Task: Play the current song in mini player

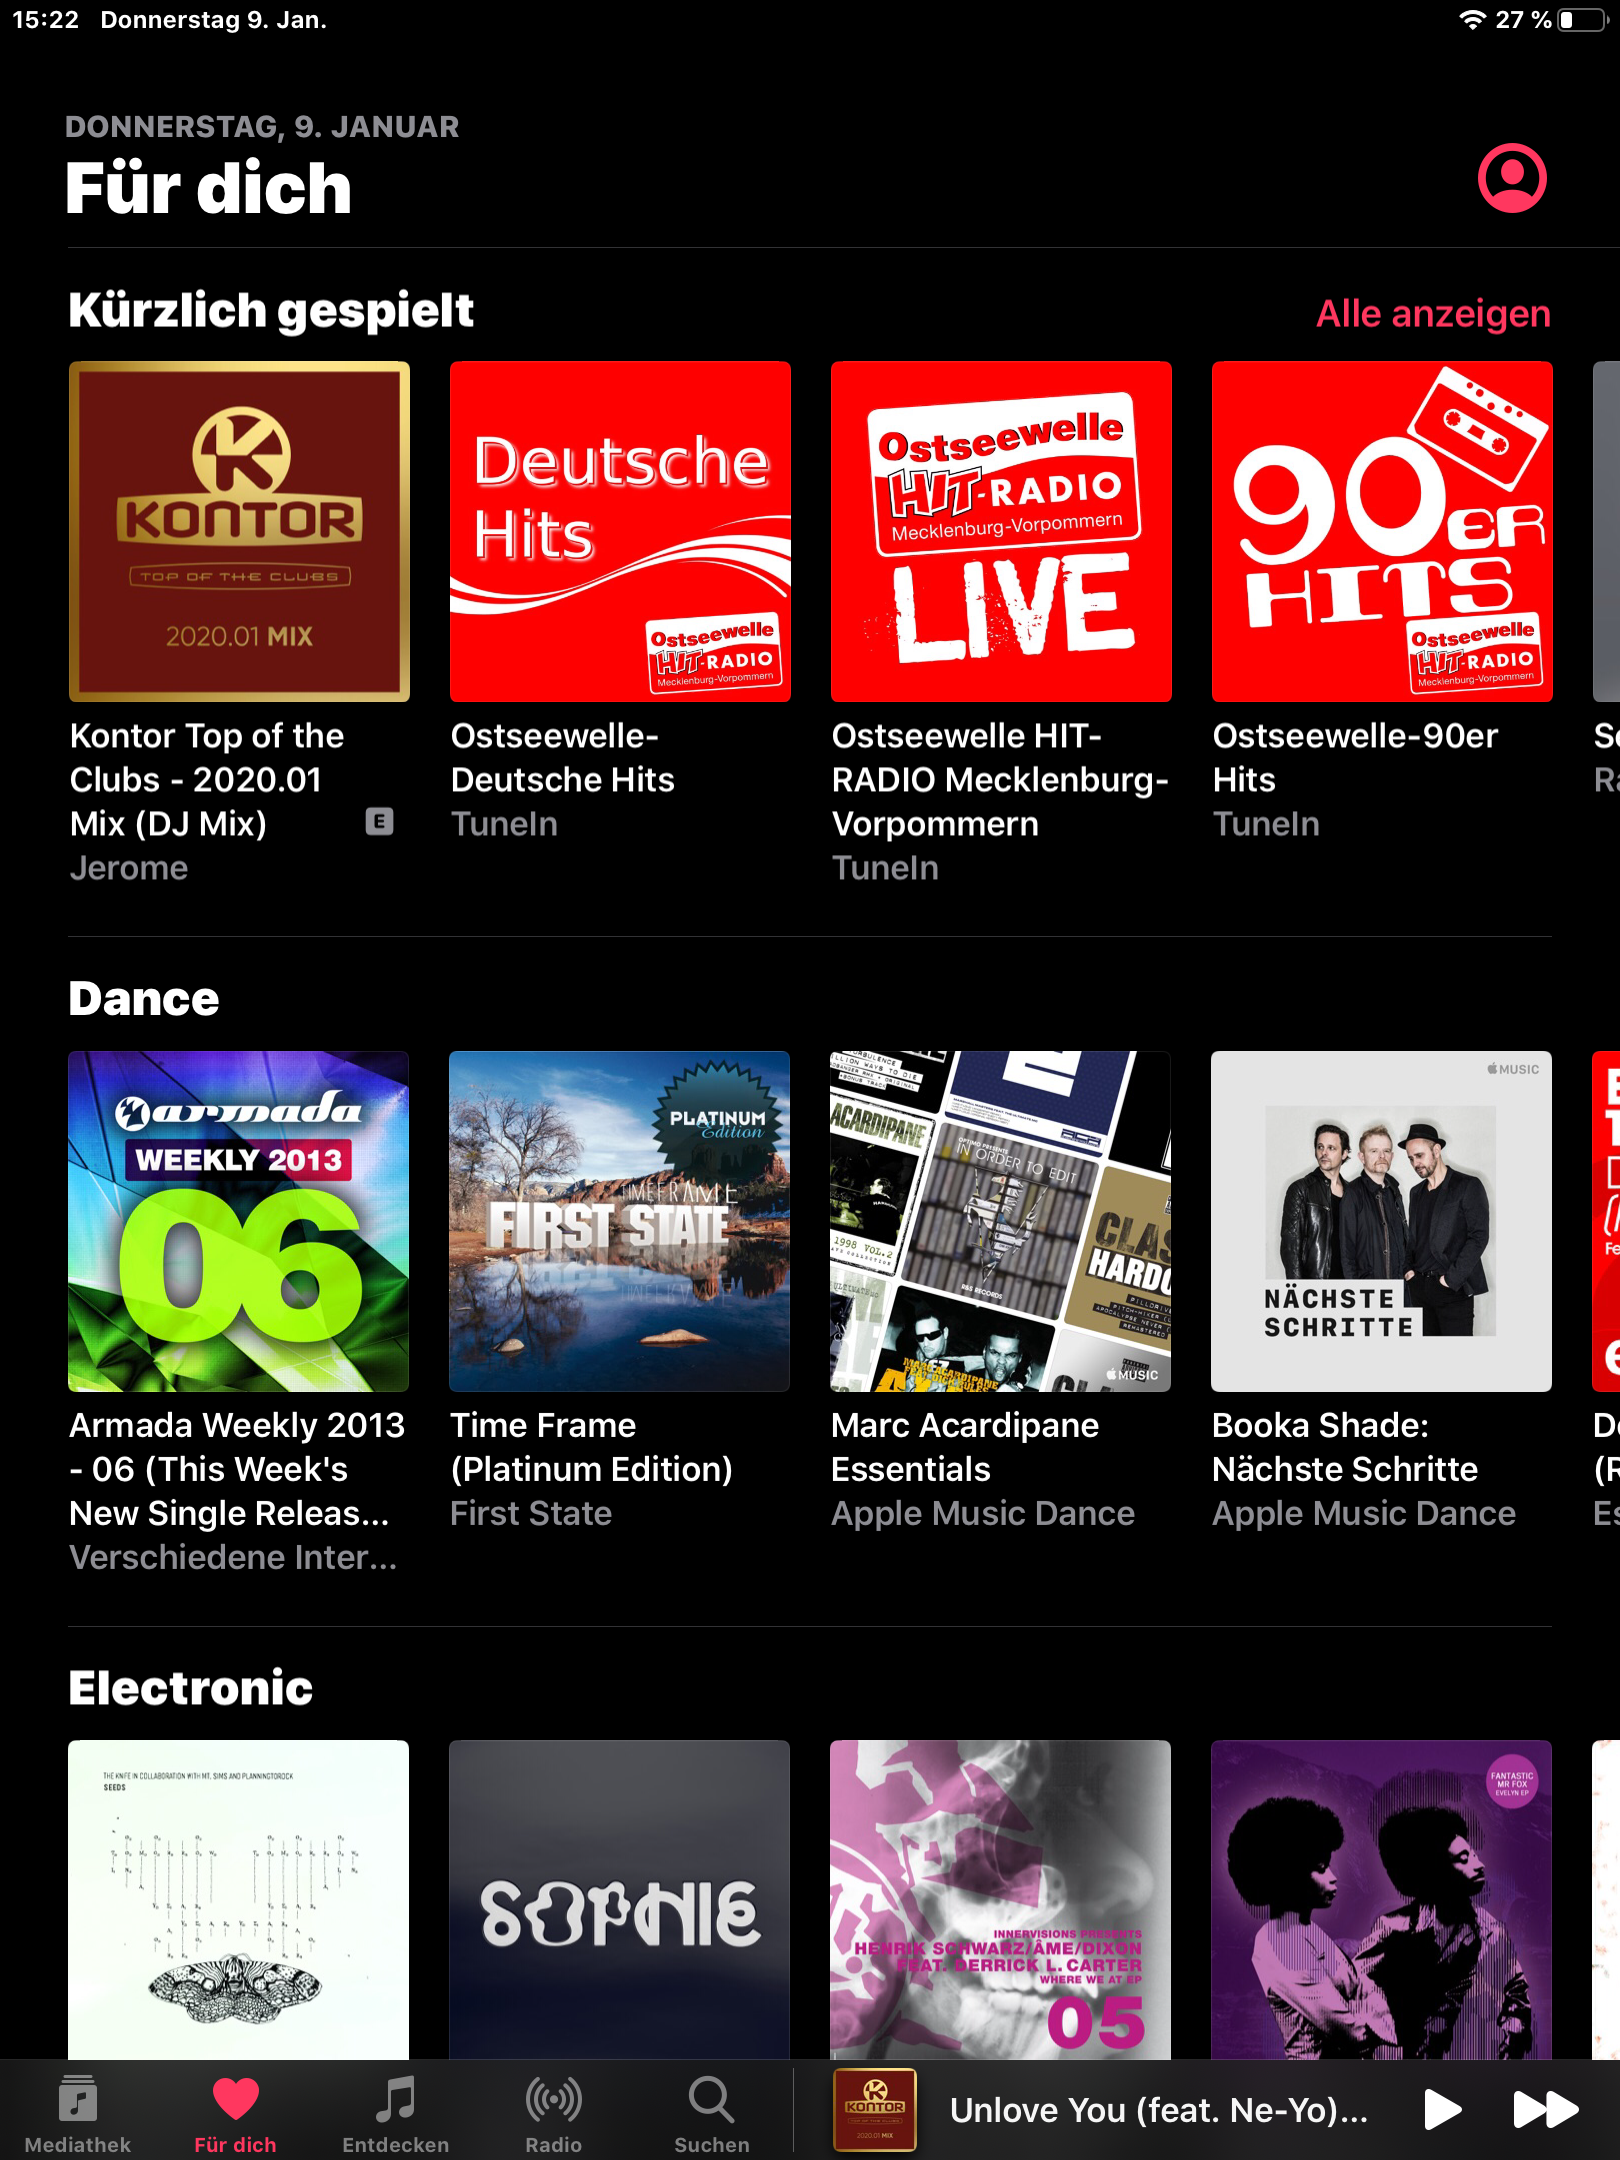Action: click(x=1442, y=2109)
